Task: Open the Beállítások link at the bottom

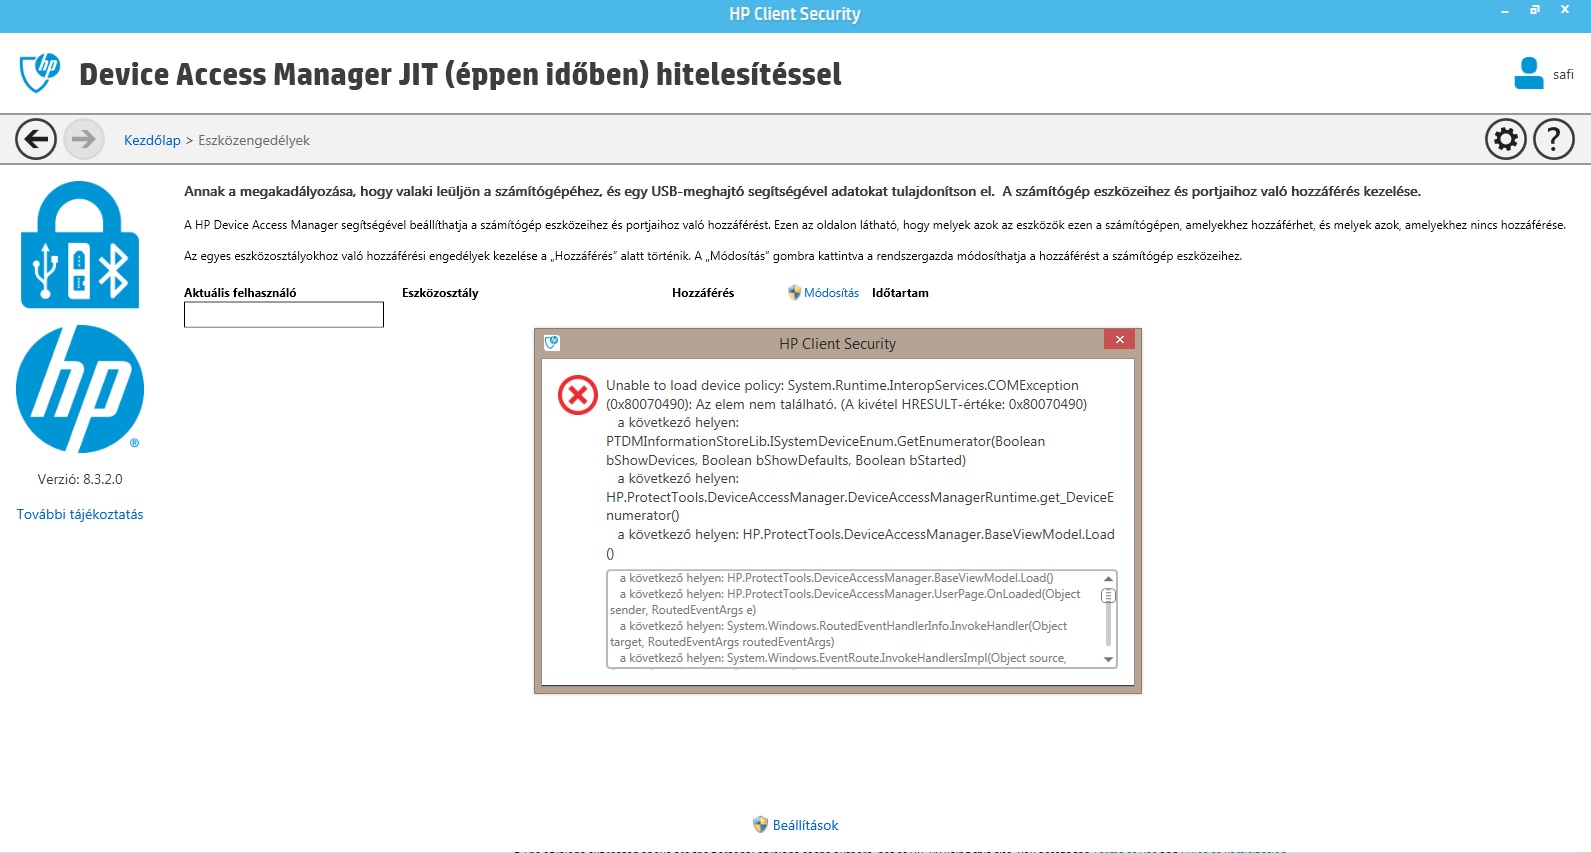Action: (805, 825)
